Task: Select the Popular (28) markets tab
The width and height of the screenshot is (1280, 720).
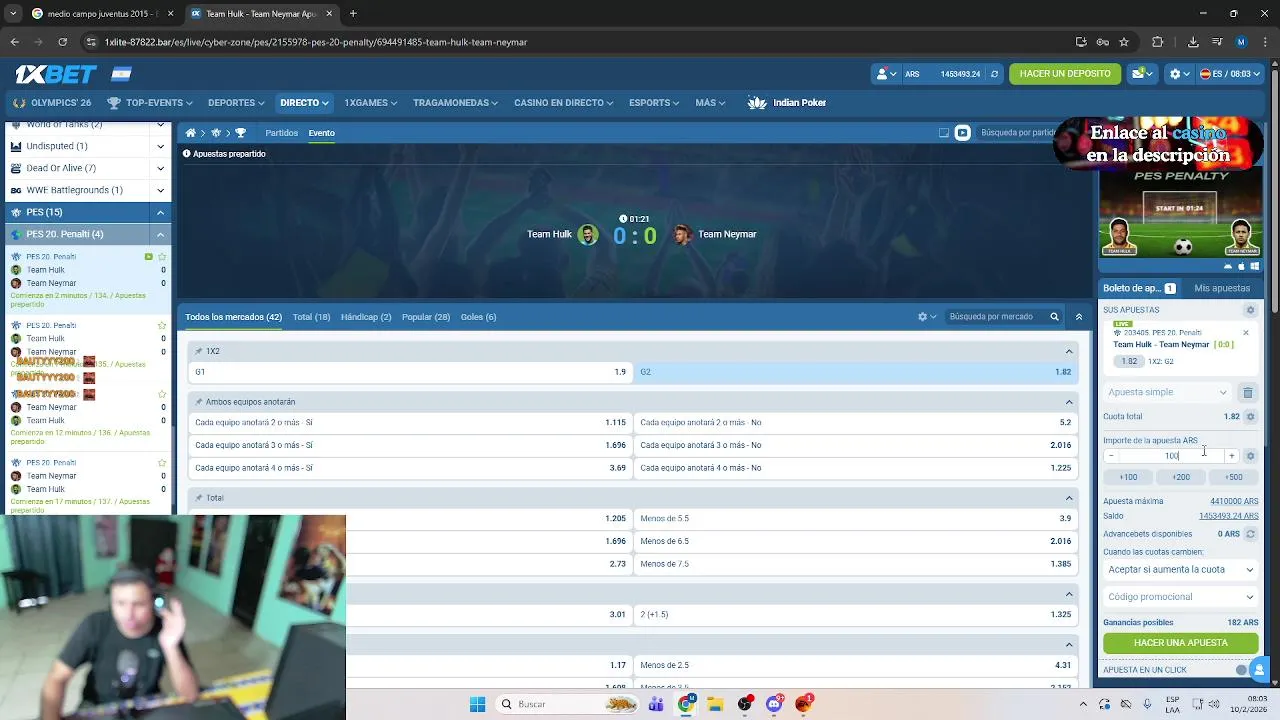Action: point(426,317)
